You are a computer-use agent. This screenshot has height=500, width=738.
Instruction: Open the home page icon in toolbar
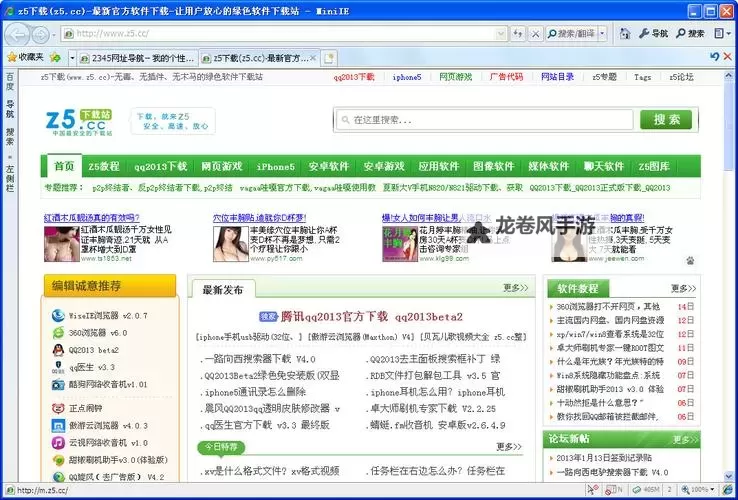click(x=625, y=33)
